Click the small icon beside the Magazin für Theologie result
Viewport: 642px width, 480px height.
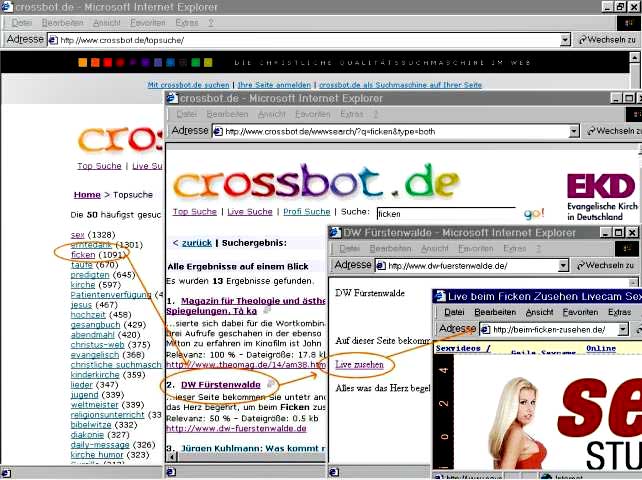pos(267,310)
